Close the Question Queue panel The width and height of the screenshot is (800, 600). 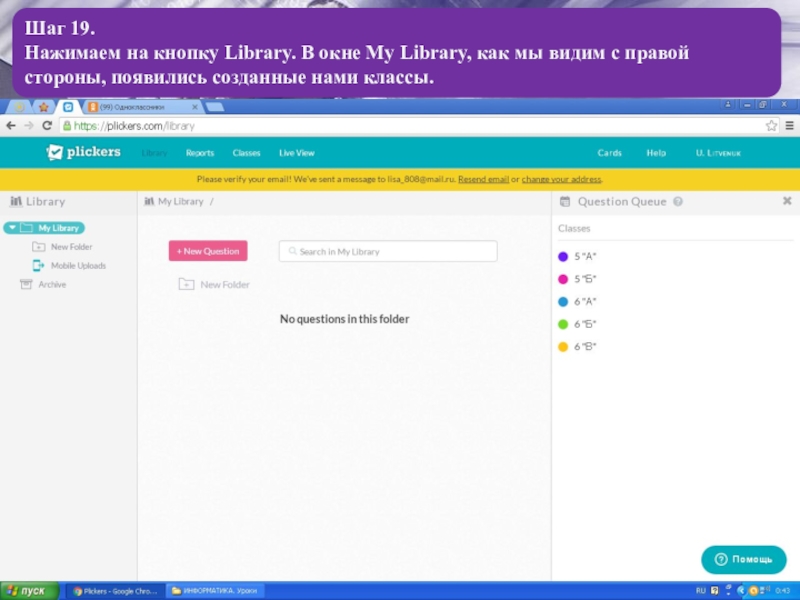tap(787, 201)
